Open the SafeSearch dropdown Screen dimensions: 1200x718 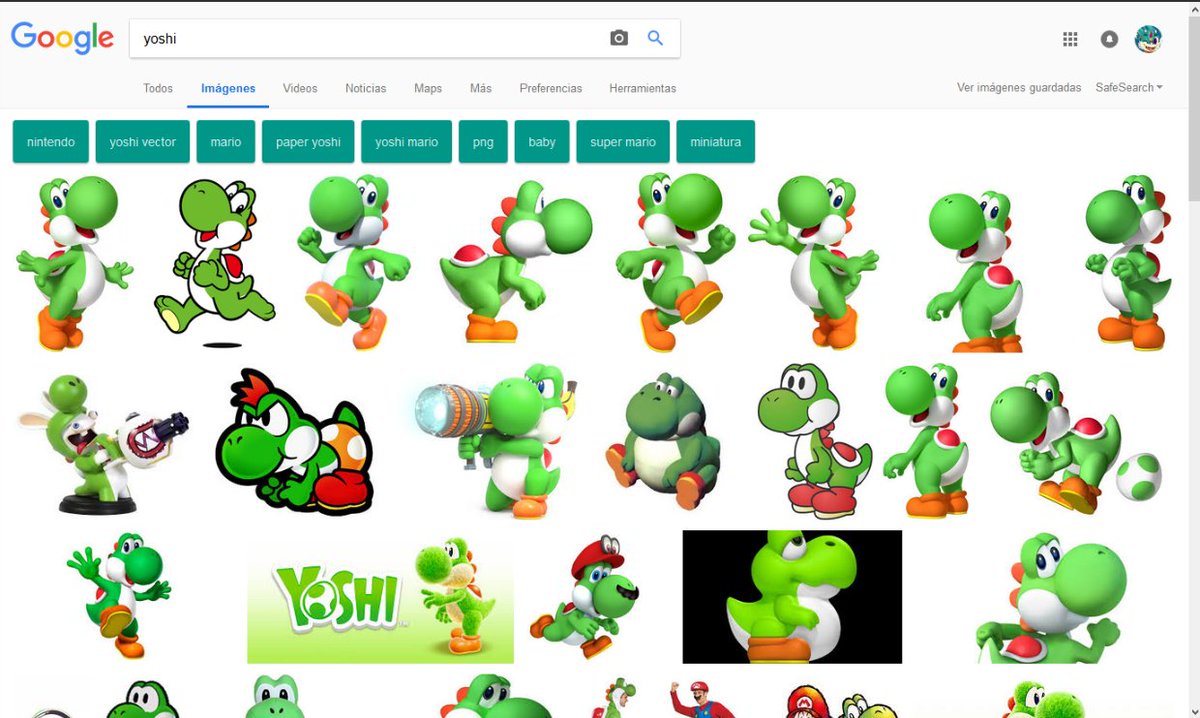1128,87
